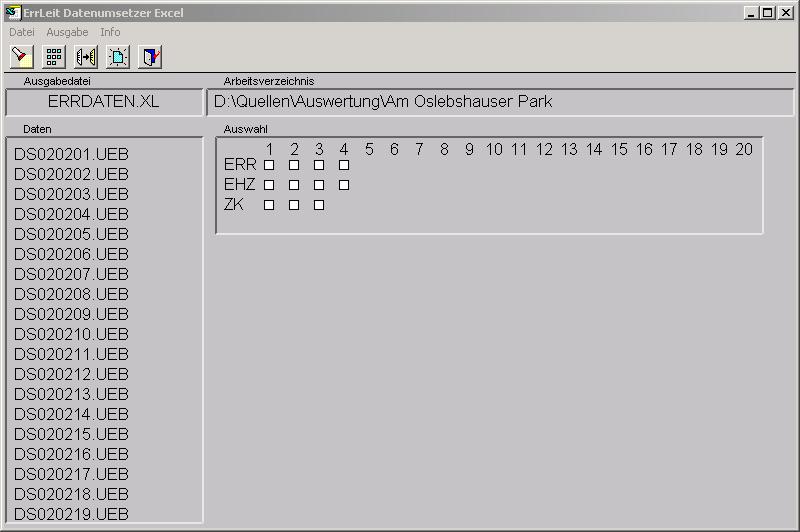Click the data convert arrow toolbar icon
Screen dimensions: 800x532
pyautogui.click(x=86, y=57)
